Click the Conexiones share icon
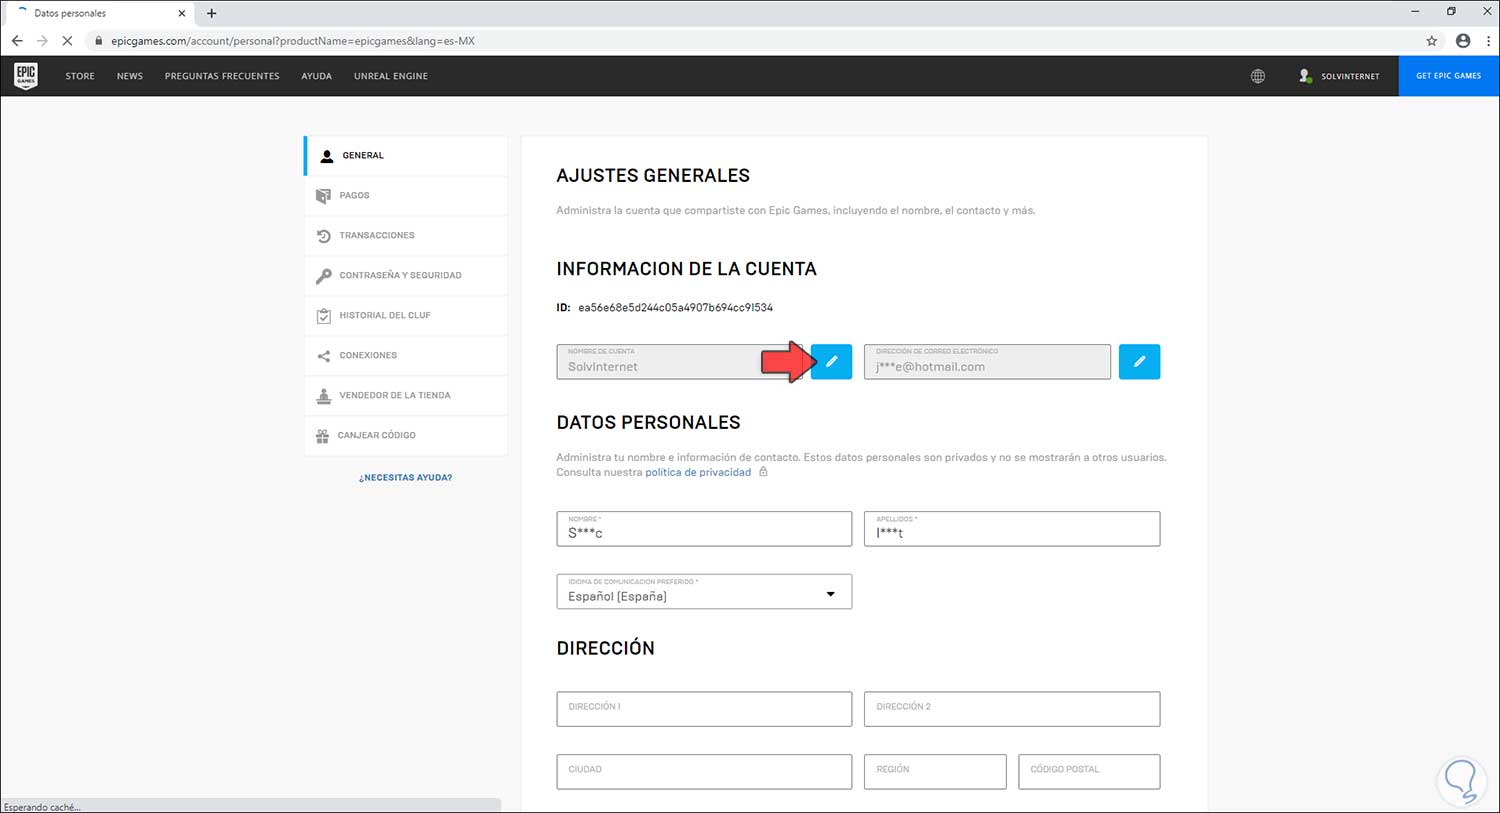This screenshot has width=1500, height=813. tap(323, 356)
